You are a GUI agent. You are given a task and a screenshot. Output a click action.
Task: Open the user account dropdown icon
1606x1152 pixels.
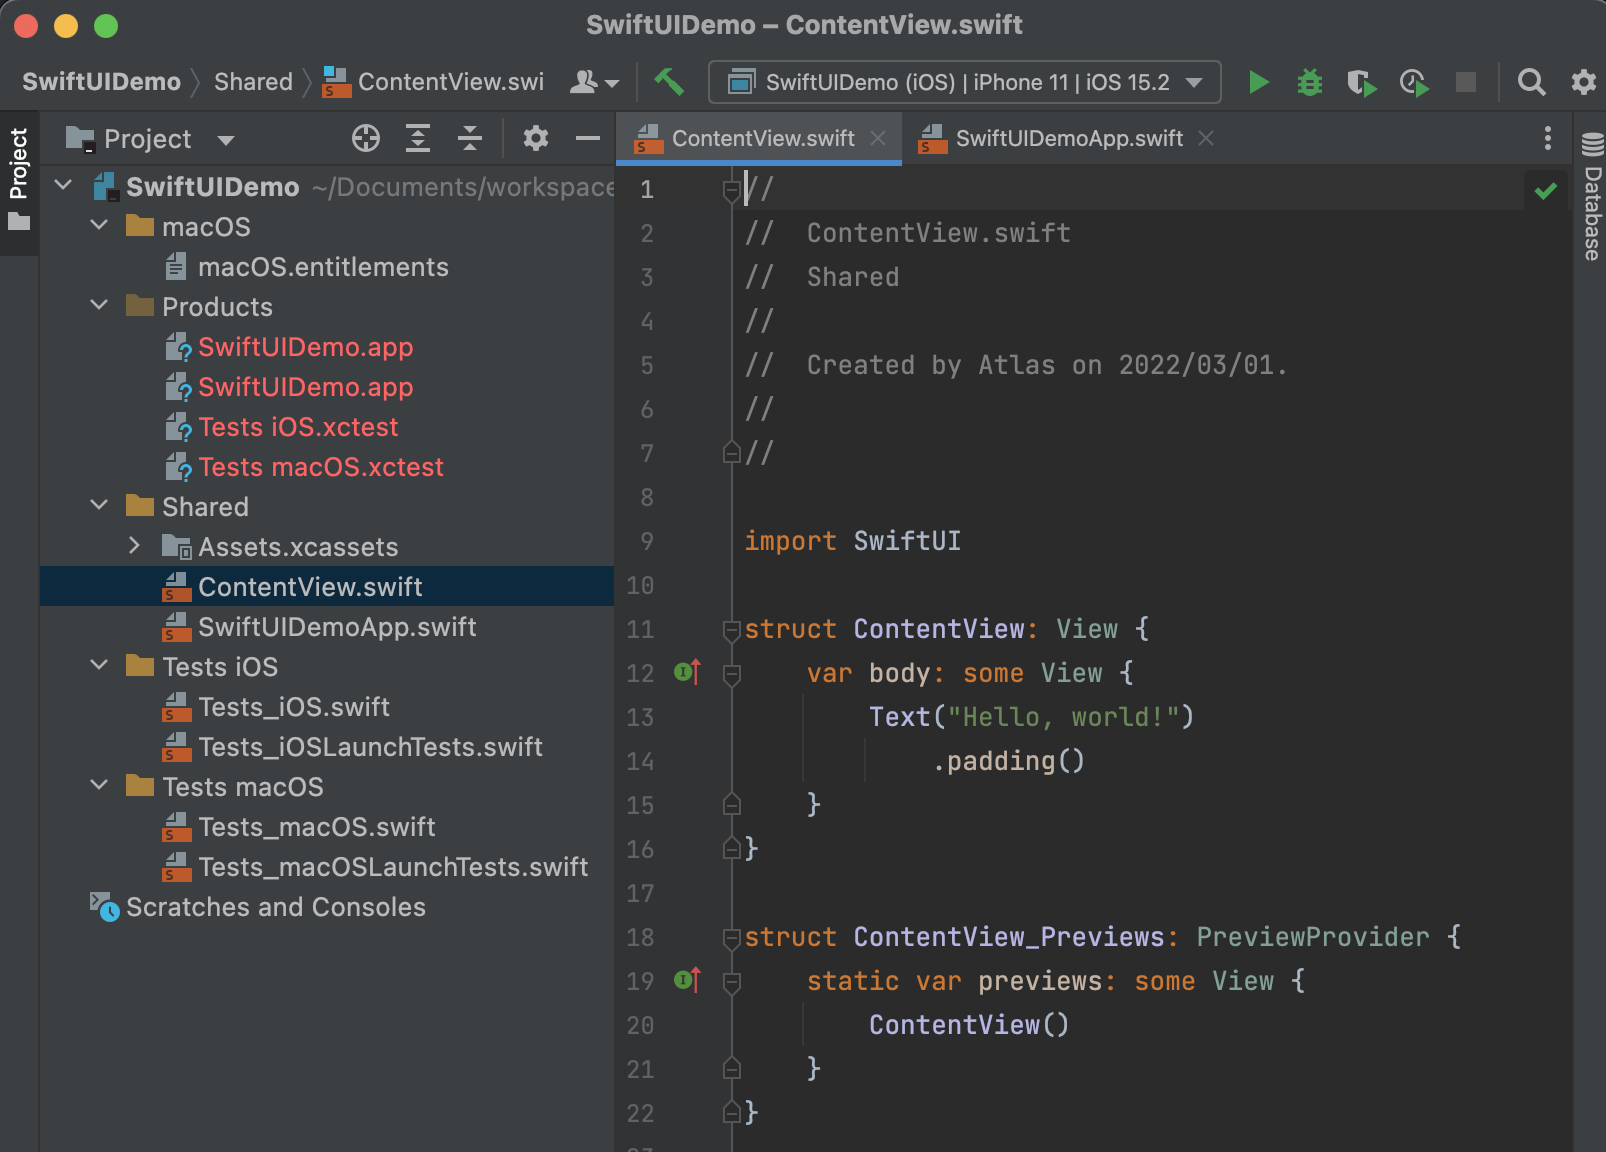[x=594, y=82]
